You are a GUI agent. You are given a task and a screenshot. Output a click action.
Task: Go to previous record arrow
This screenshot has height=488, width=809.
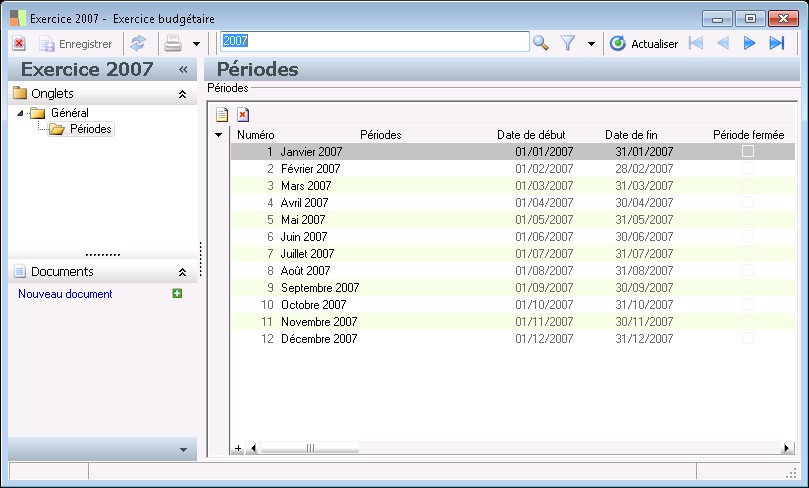point(723,43)
